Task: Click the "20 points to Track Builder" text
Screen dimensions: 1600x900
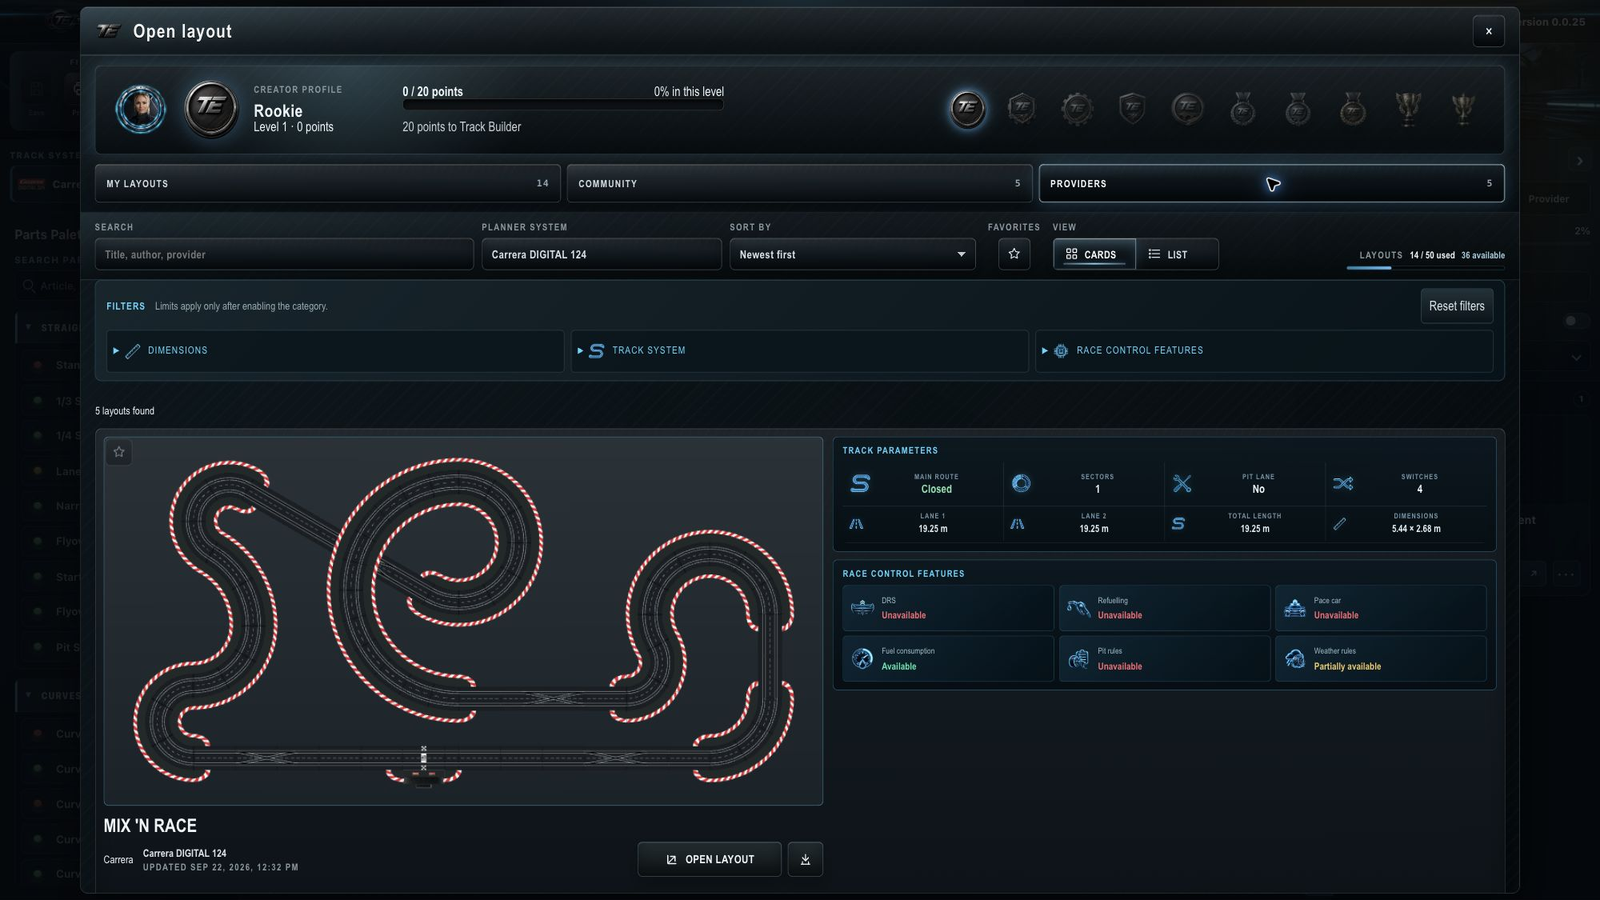Action: (462, 127)
